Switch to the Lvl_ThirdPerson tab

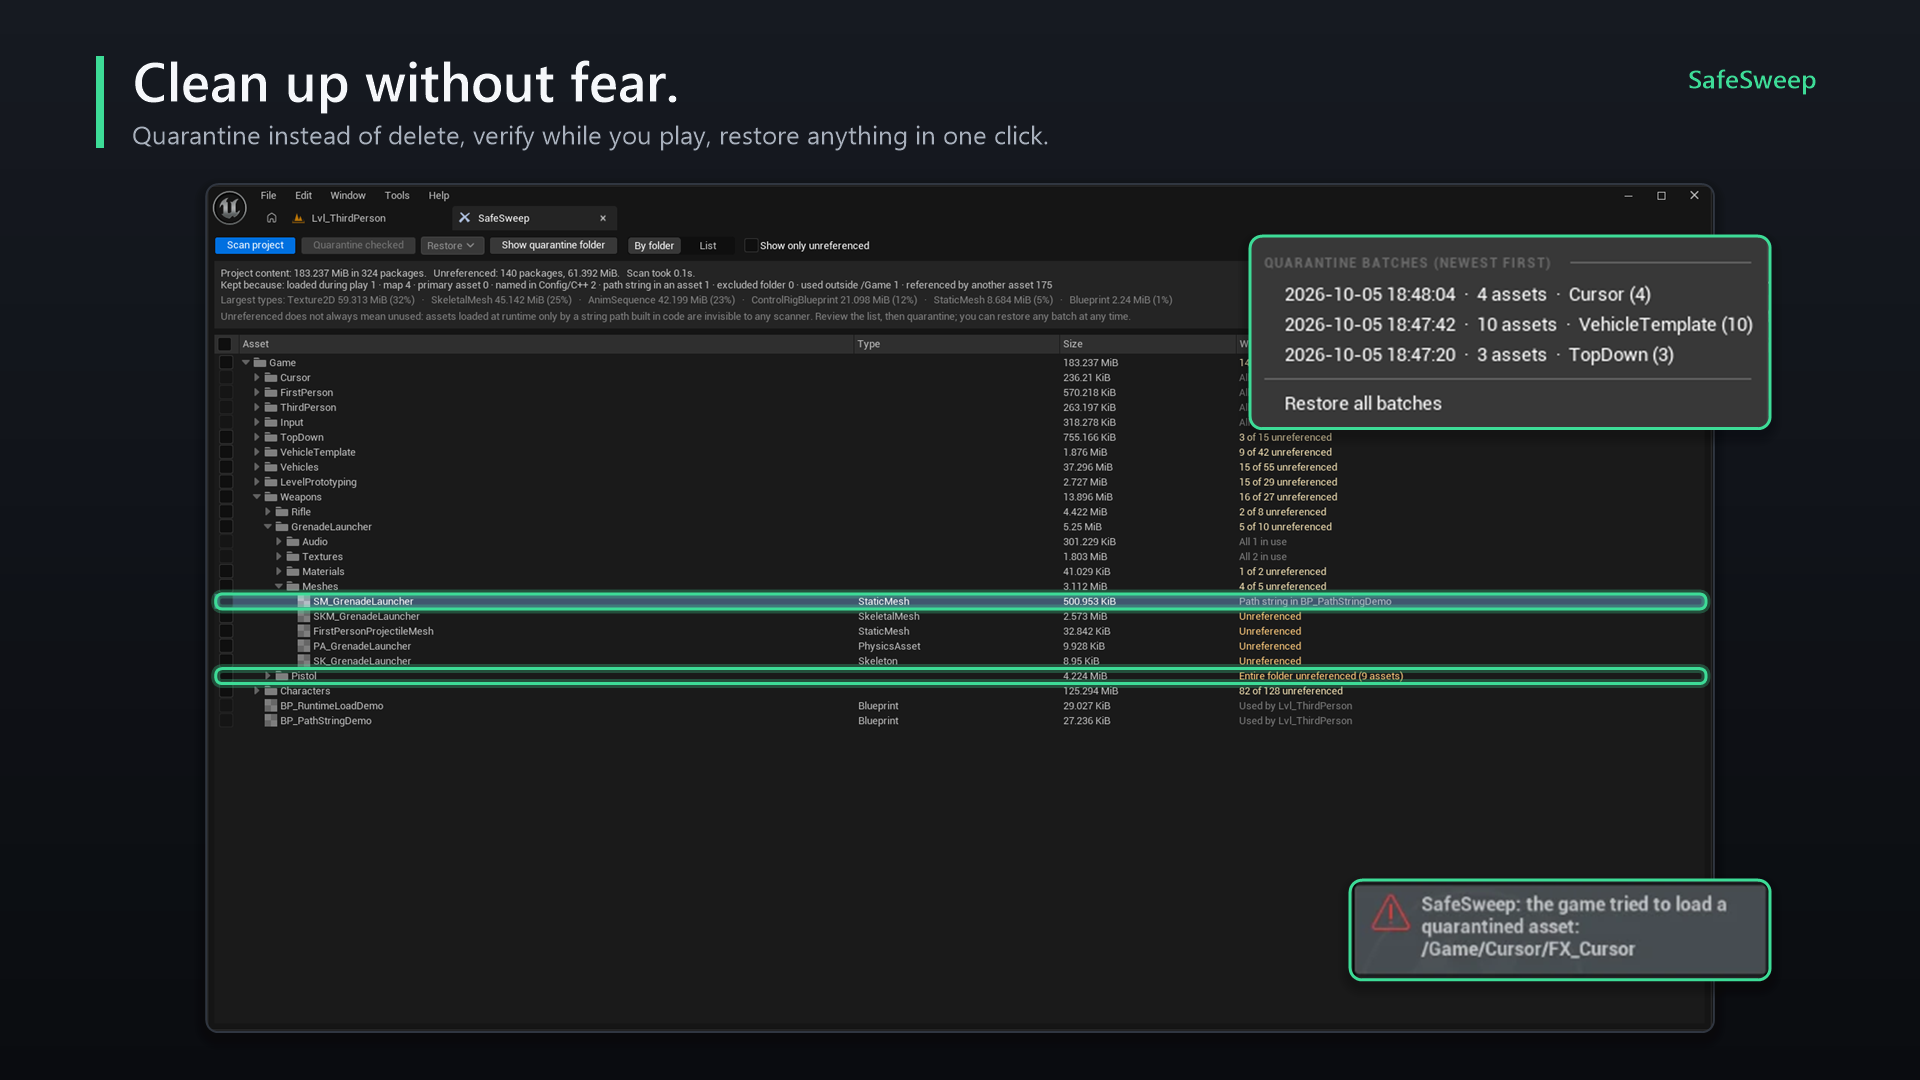pos(348,218)
